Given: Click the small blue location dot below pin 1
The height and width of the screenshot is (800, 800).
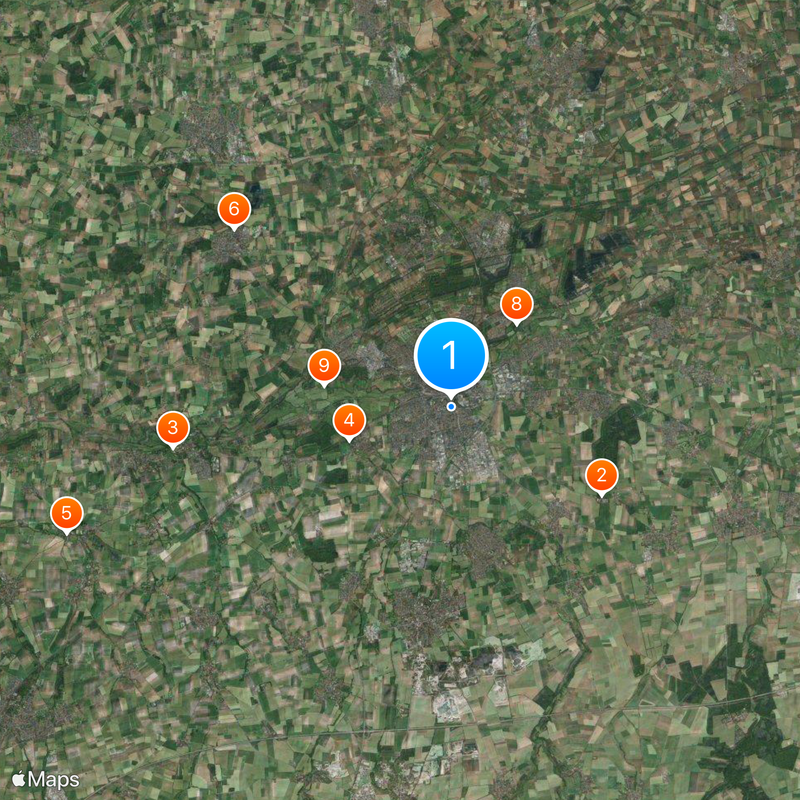Looking at the screenshot, I should [x=451, y=407].
